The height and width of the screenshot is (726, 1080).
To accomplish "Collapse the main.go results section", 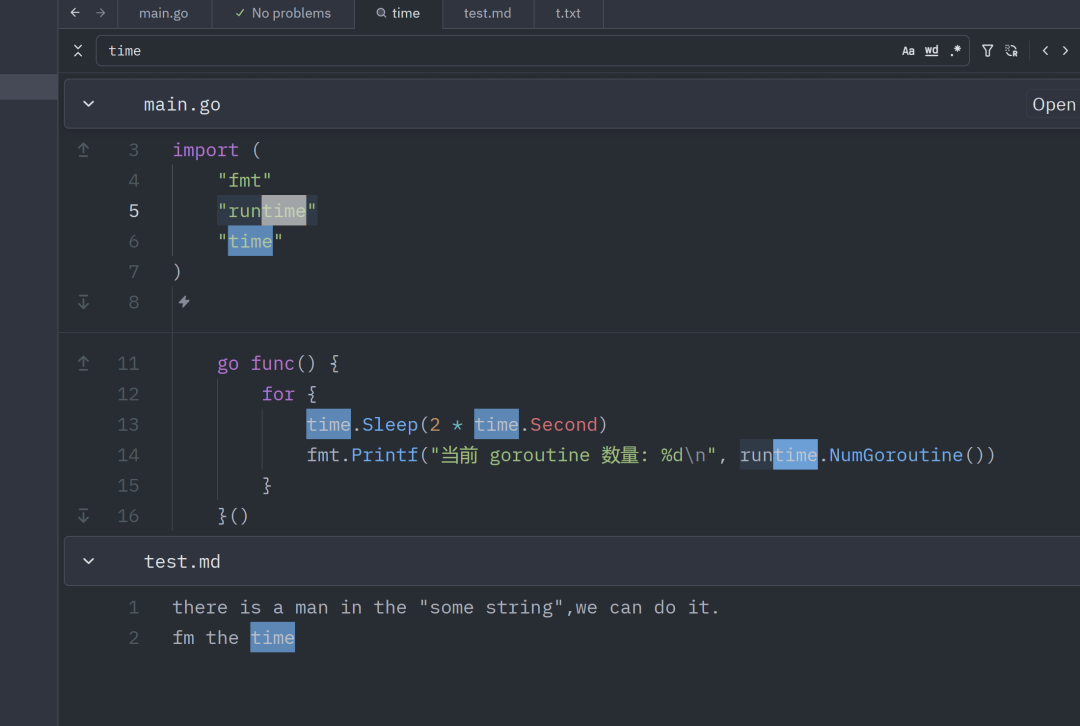I will (x=88, y=104).
